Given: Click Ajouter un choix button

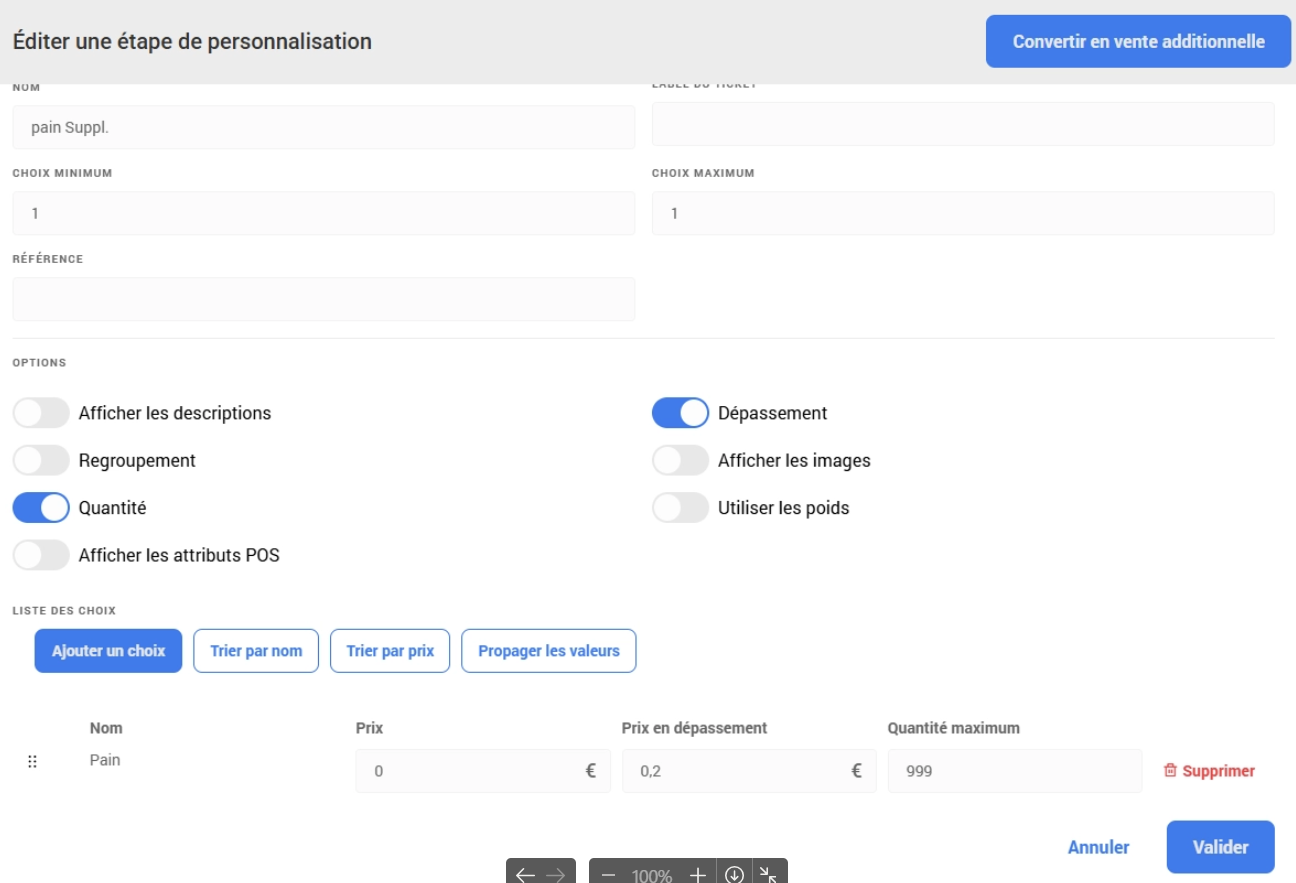Looking at the screenshot, I should tap(108, 651).
